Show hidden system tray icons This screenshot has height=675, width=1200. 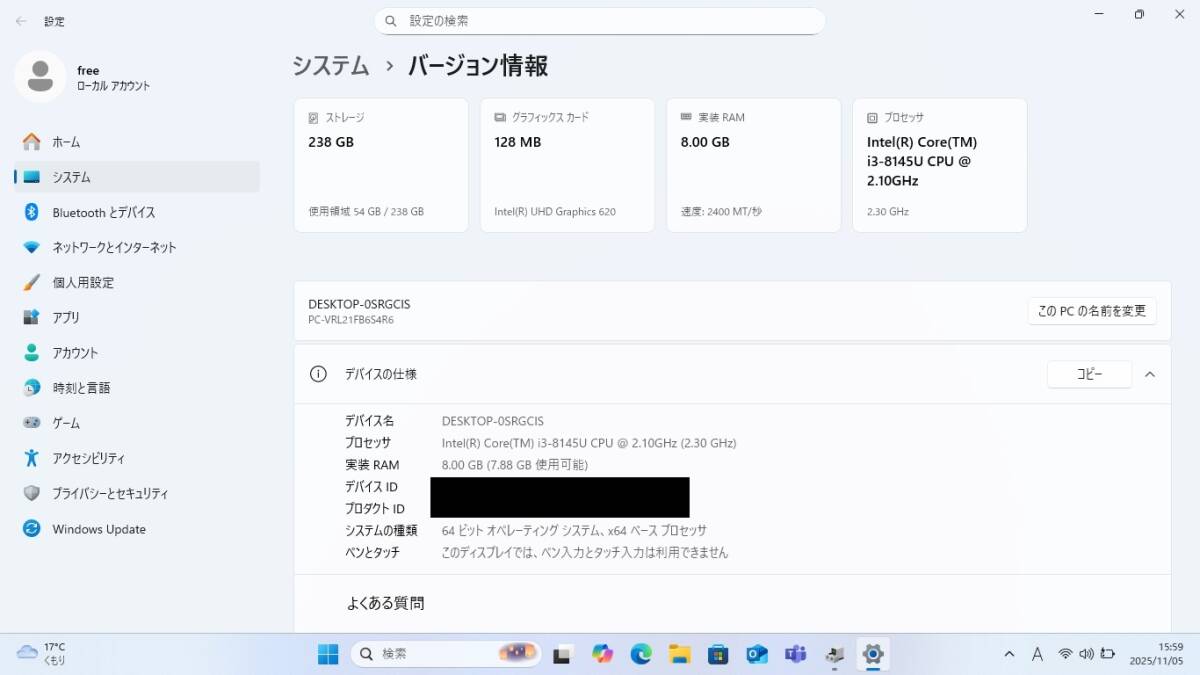point(1008,654)
